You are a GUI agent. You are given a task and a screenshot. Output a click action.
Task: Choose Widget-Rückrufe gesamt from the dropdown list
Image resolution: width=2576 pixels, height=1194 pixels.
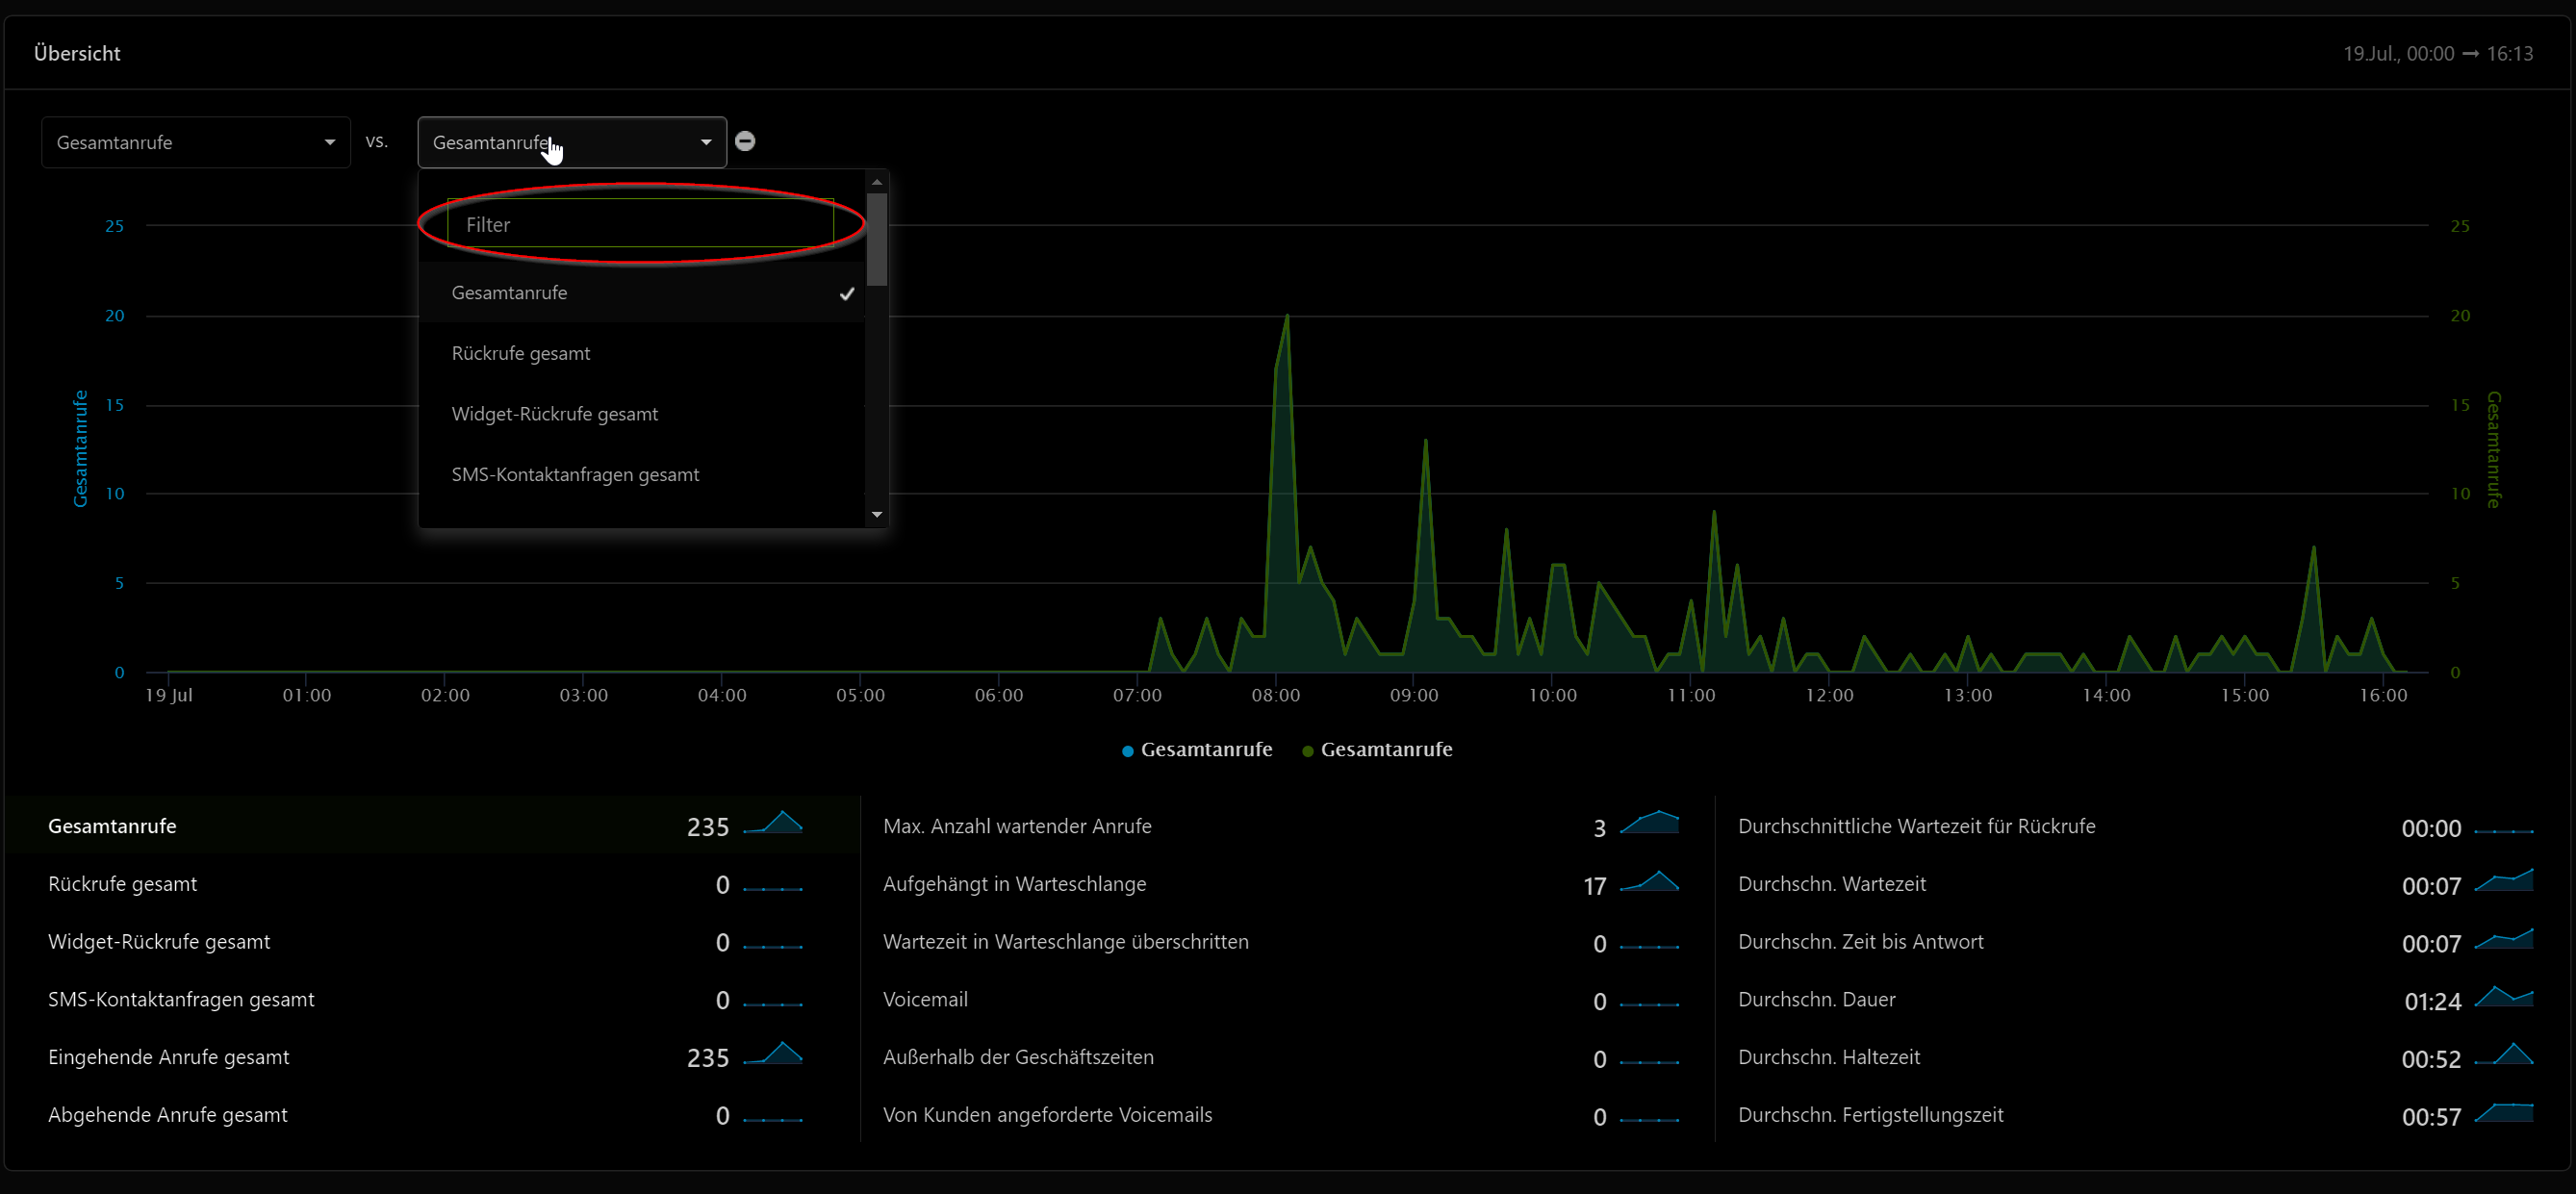[554, 414]
